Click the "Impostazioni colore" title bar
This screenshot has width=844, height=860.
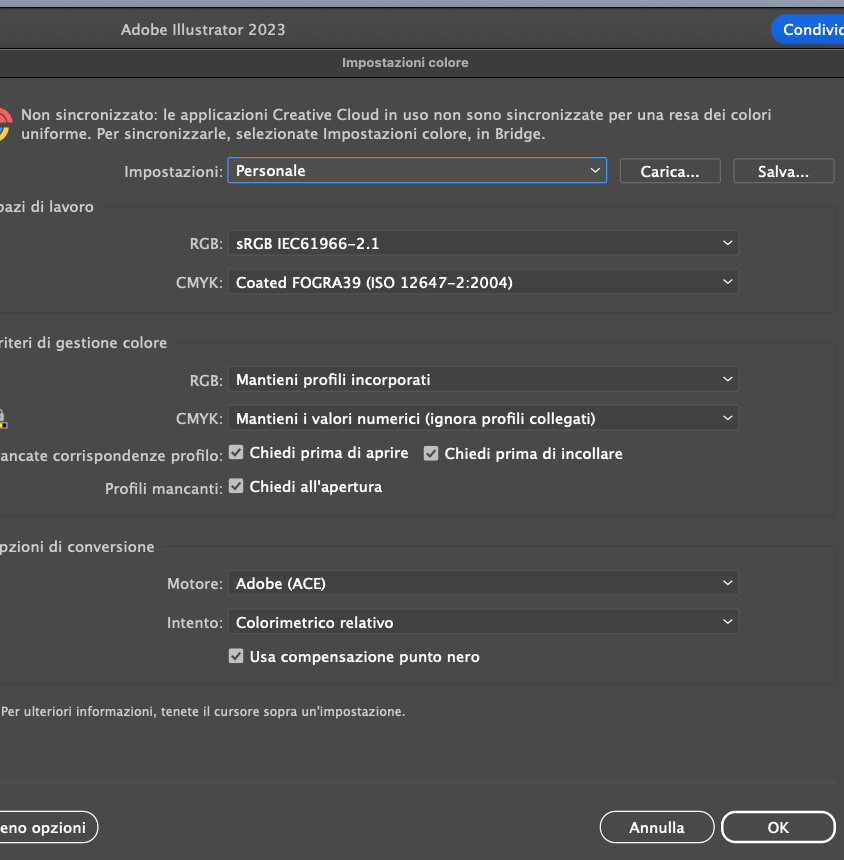(x=405, y=62)
